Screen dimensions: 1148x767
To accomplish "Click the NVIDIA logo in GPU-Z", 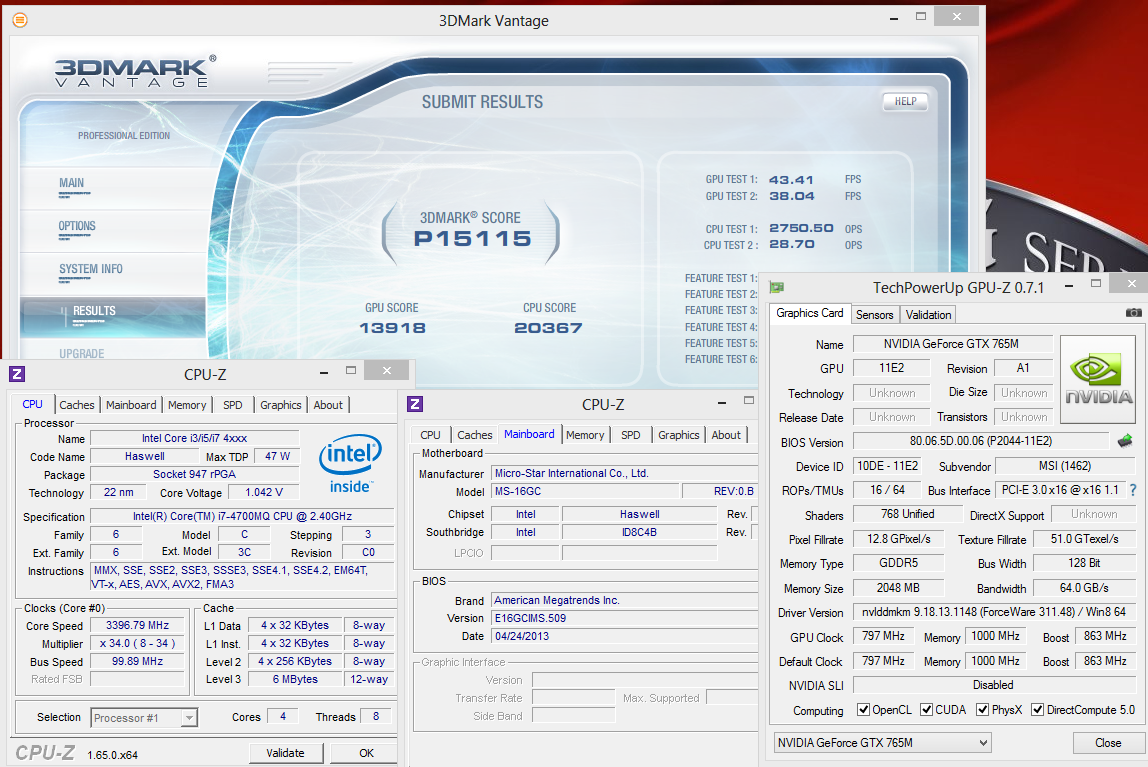I will [x=1098, y=379].
